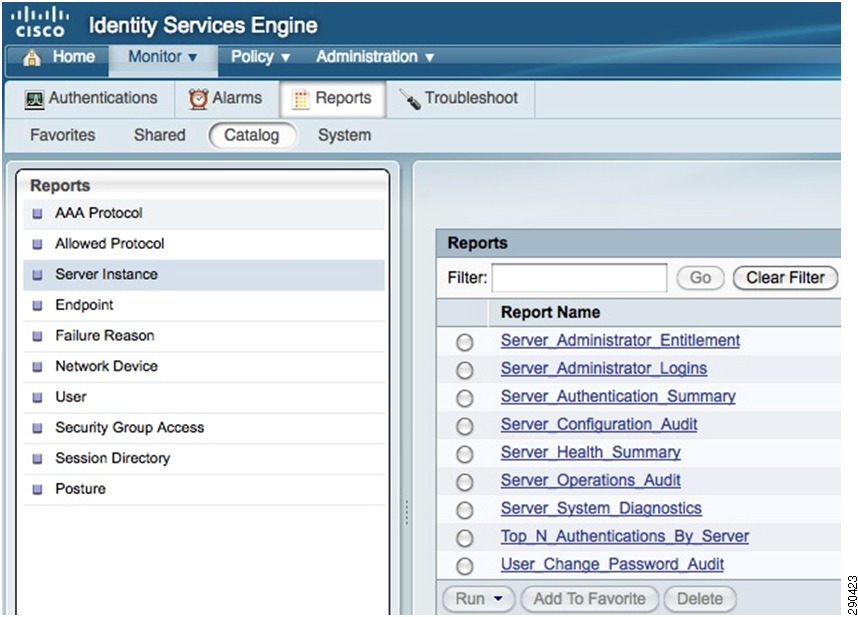Click the Alarms clock icon
The width and height of the screenshot is (858, 617).
pos(198,99)
